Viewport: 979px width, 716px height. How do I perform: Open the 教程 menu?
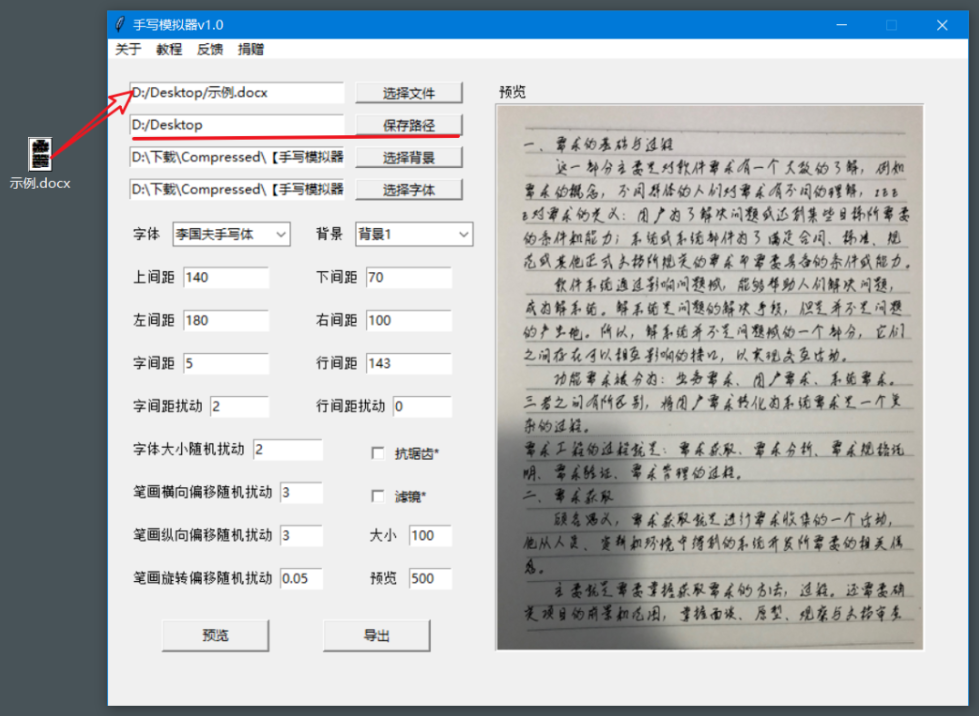tap(169, 49)
